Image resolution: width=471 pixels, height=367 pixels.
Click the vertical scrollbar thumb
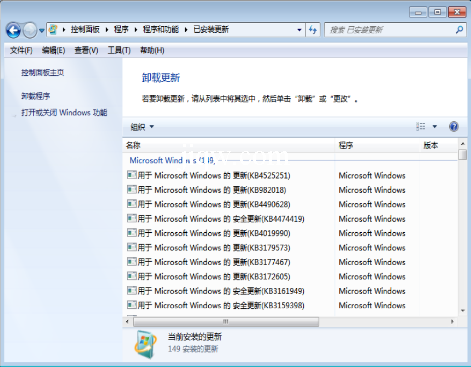[x=463, y=155]
